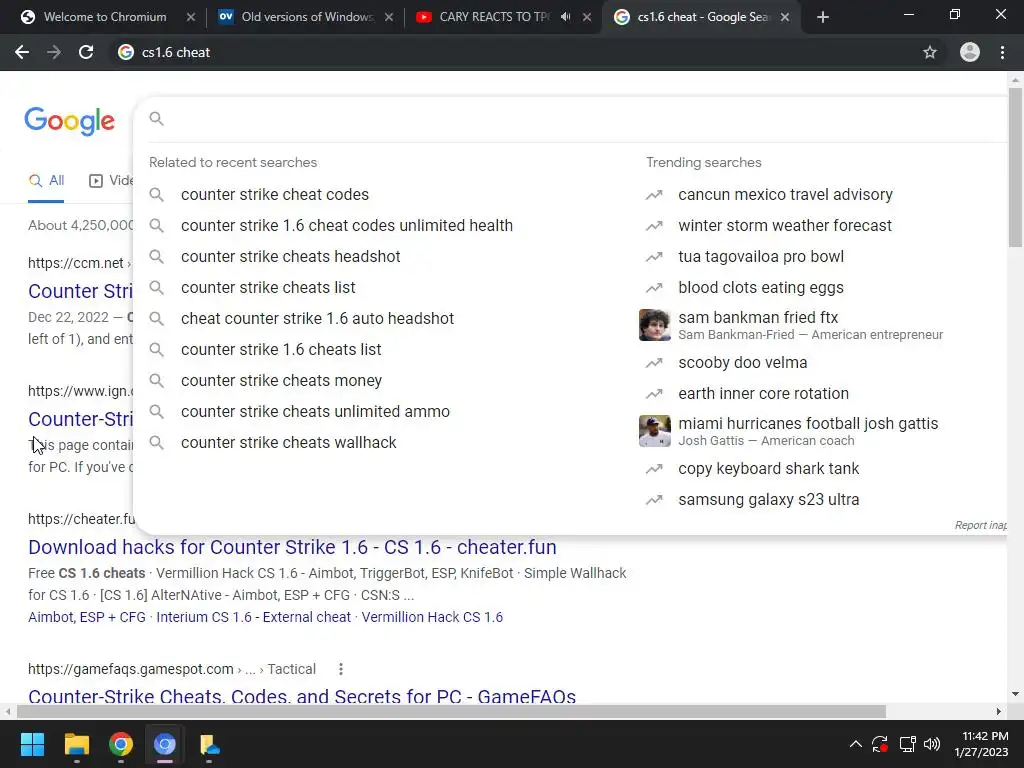1024x768 pixels.
Task: Click the vertical scrollbar thumb
Action: [x=1015, y=167]
